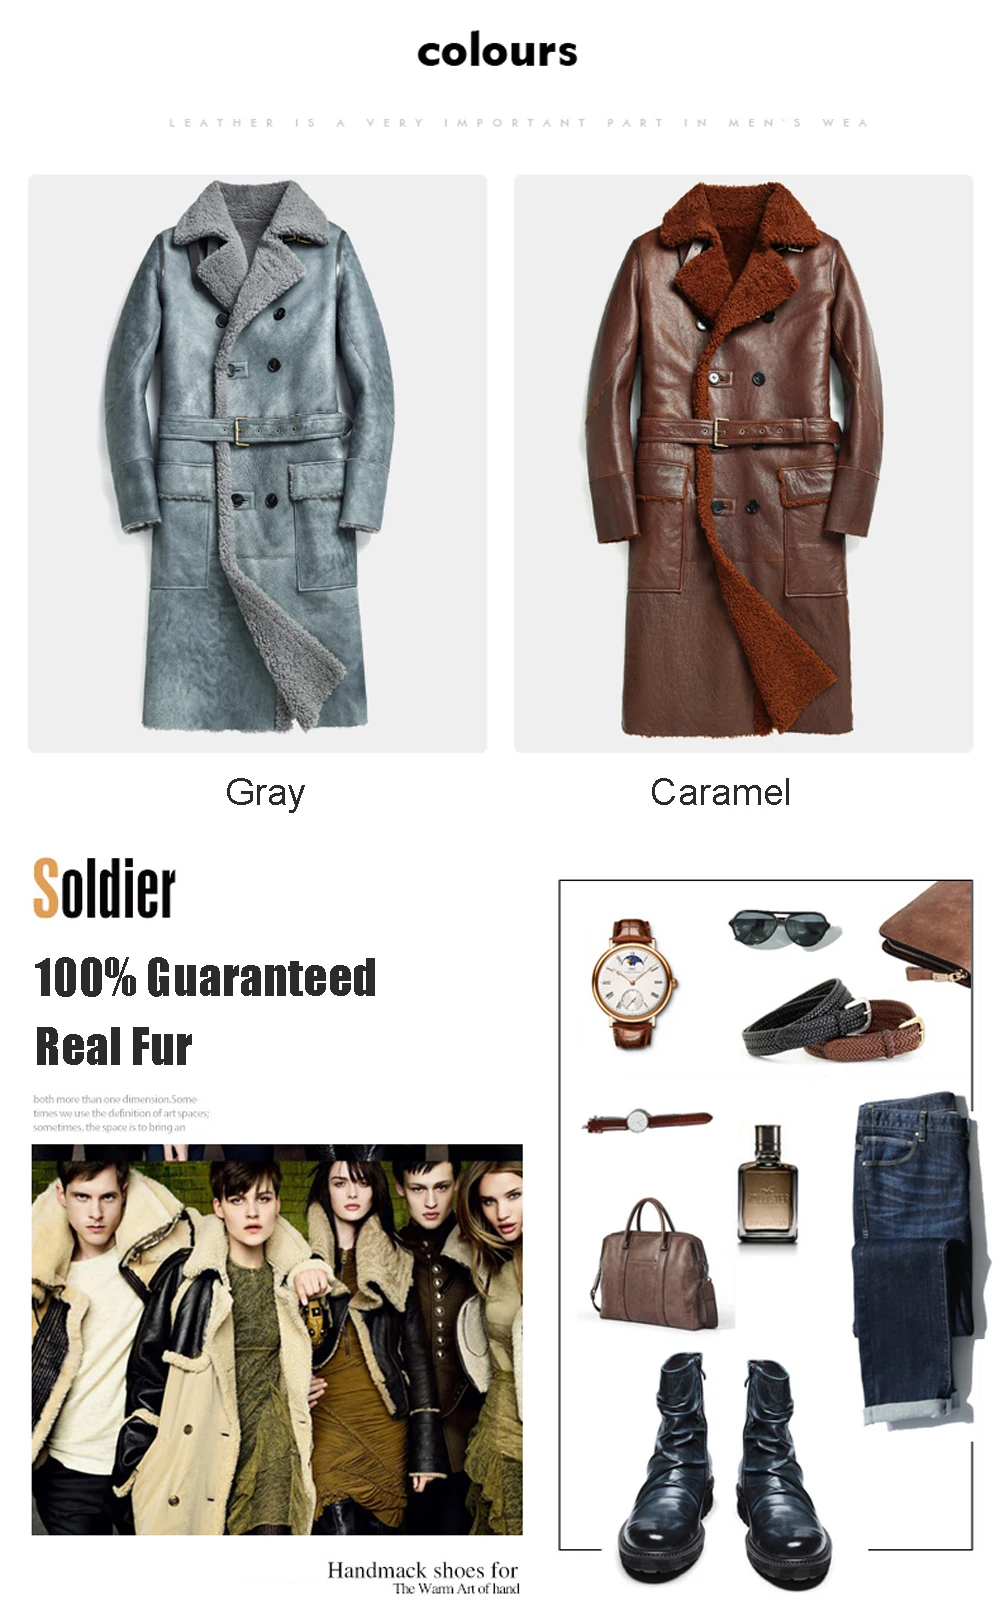Click the caramel leather coat image
This screenshot has height=1610, width=1000.
pyautogui.click(x=743, y=463)
